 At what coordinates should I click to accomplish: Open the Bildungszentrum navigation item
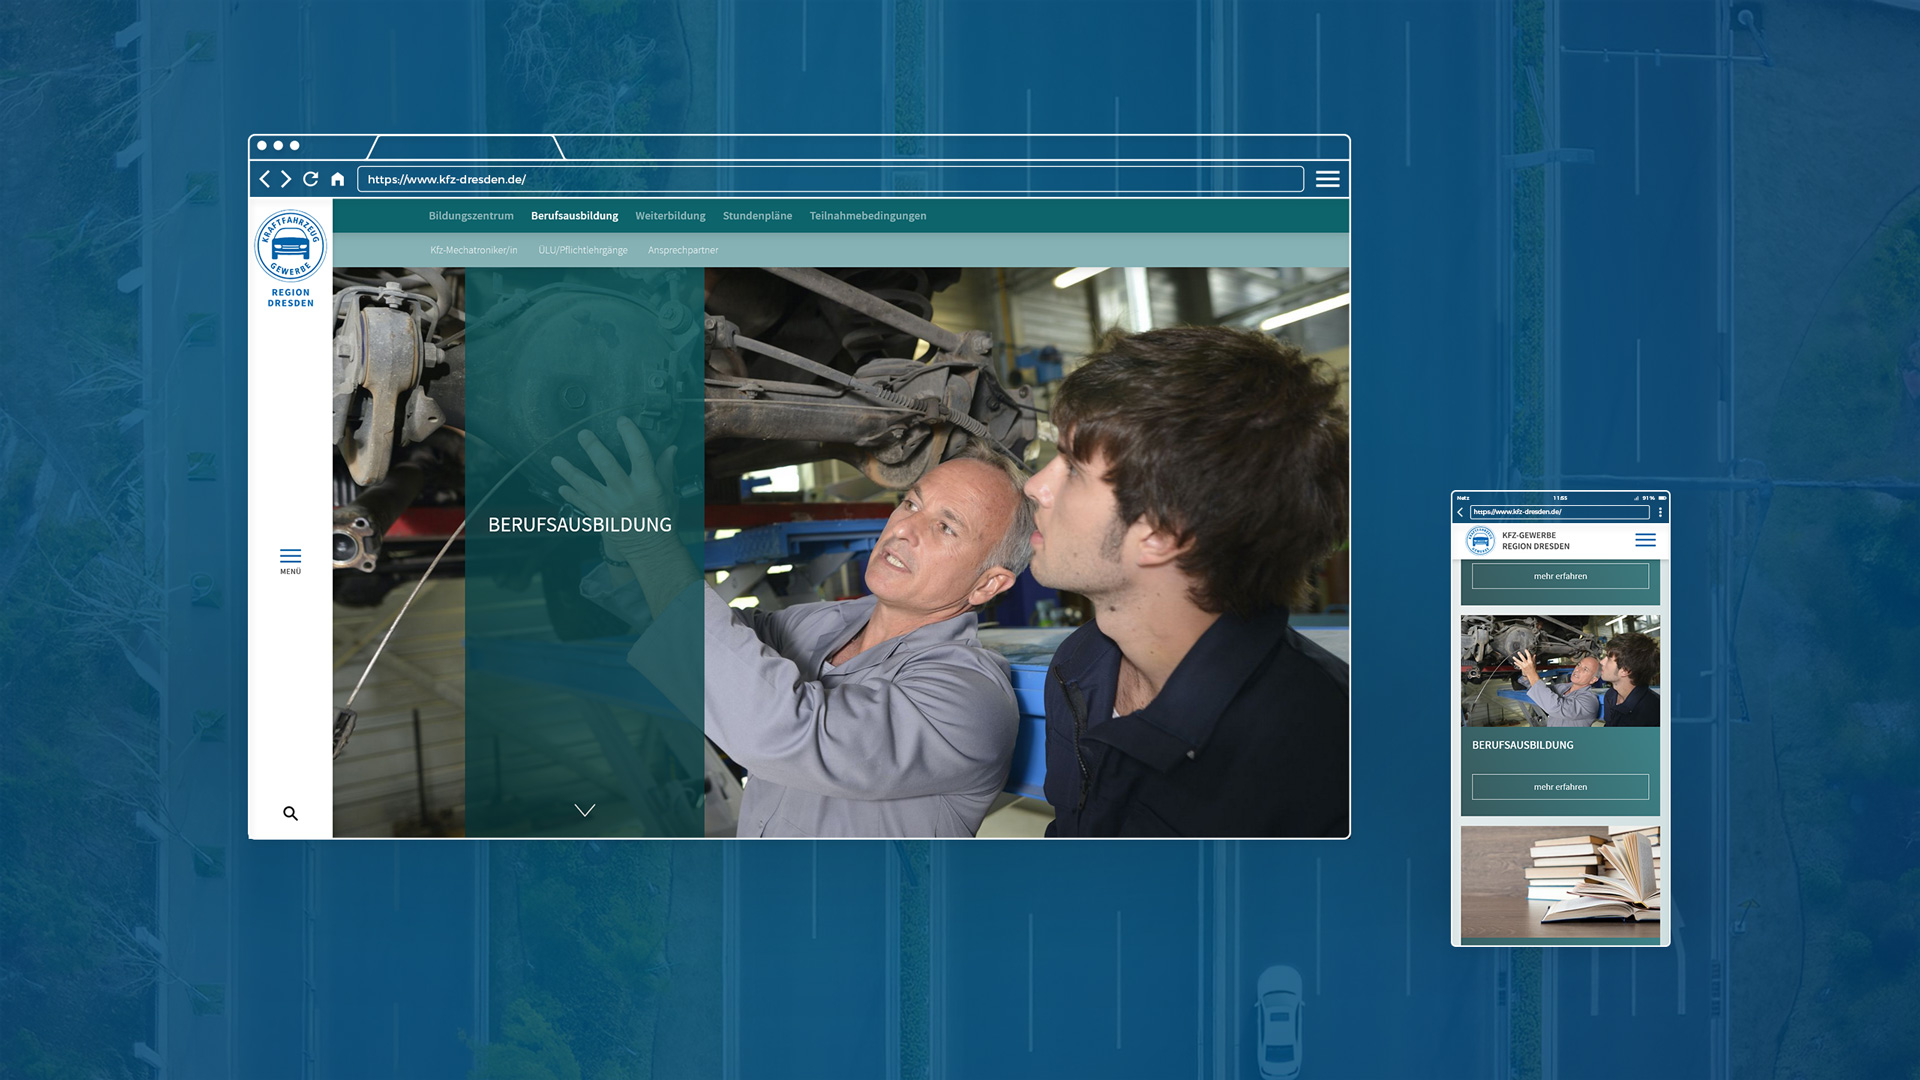(471, 216)
